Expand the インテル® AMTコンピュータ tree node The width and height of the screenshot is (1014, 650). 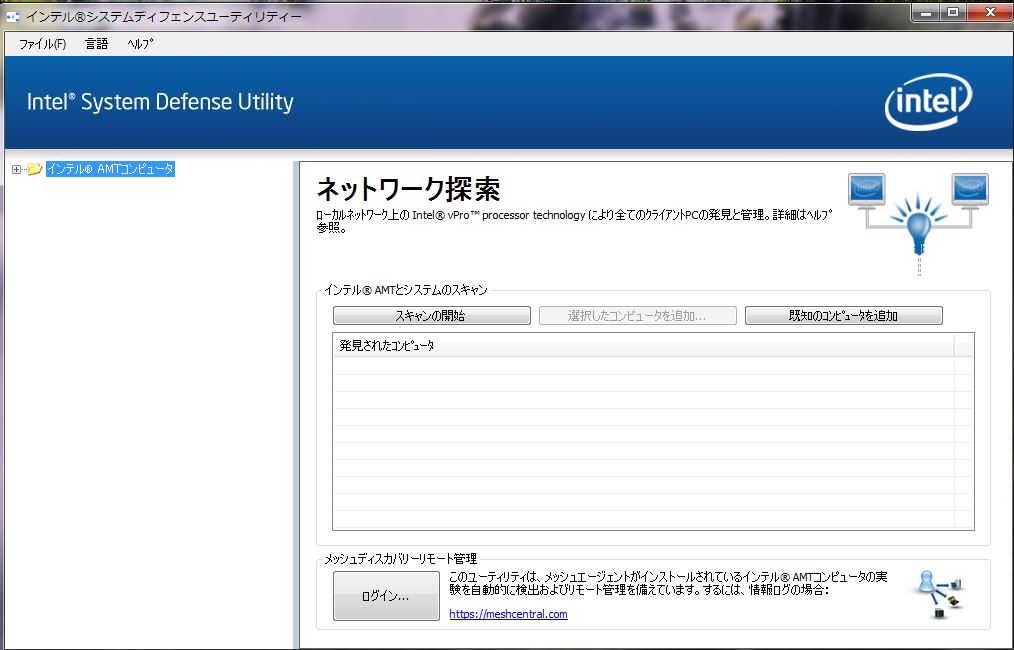tap(16, 169)
